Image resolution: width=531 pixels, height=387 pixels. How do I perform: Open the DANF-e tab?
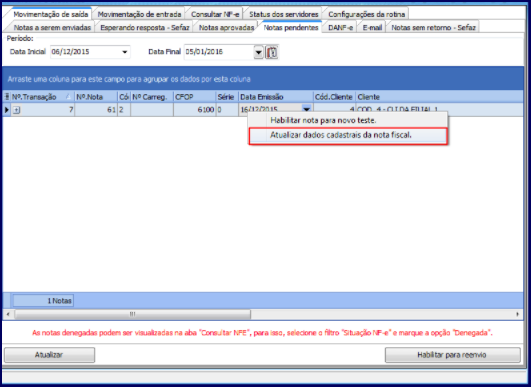(340, 27)
